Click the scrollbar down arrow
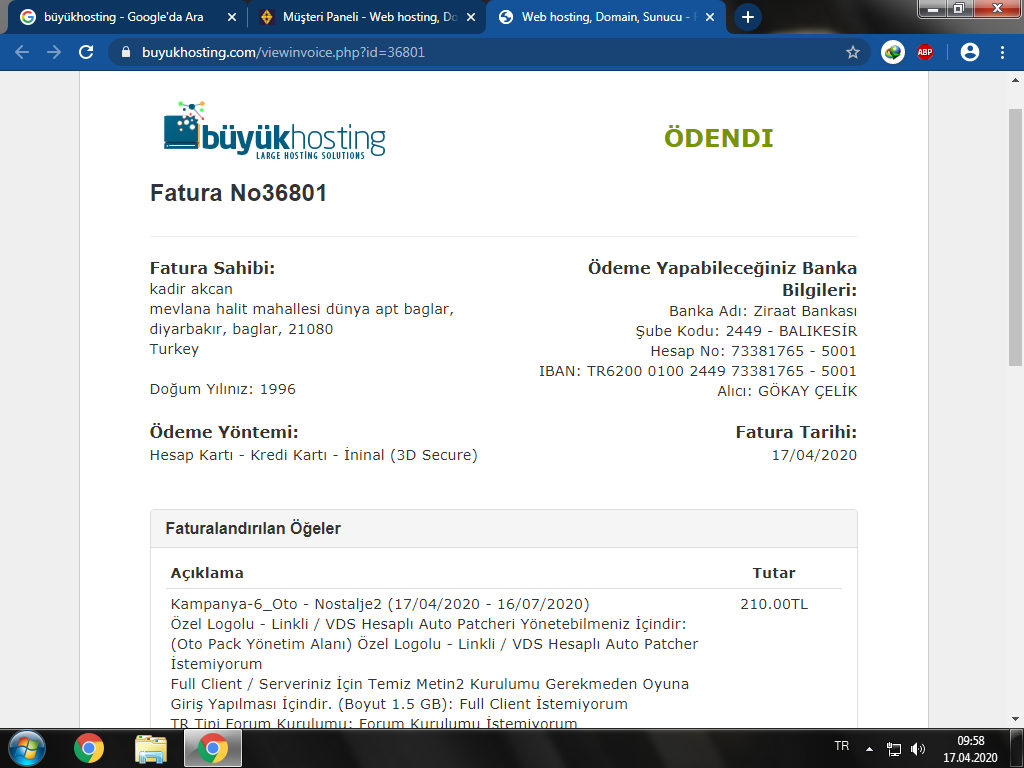The height and width of the screenshot is (768, 1024). (1016, 719)
